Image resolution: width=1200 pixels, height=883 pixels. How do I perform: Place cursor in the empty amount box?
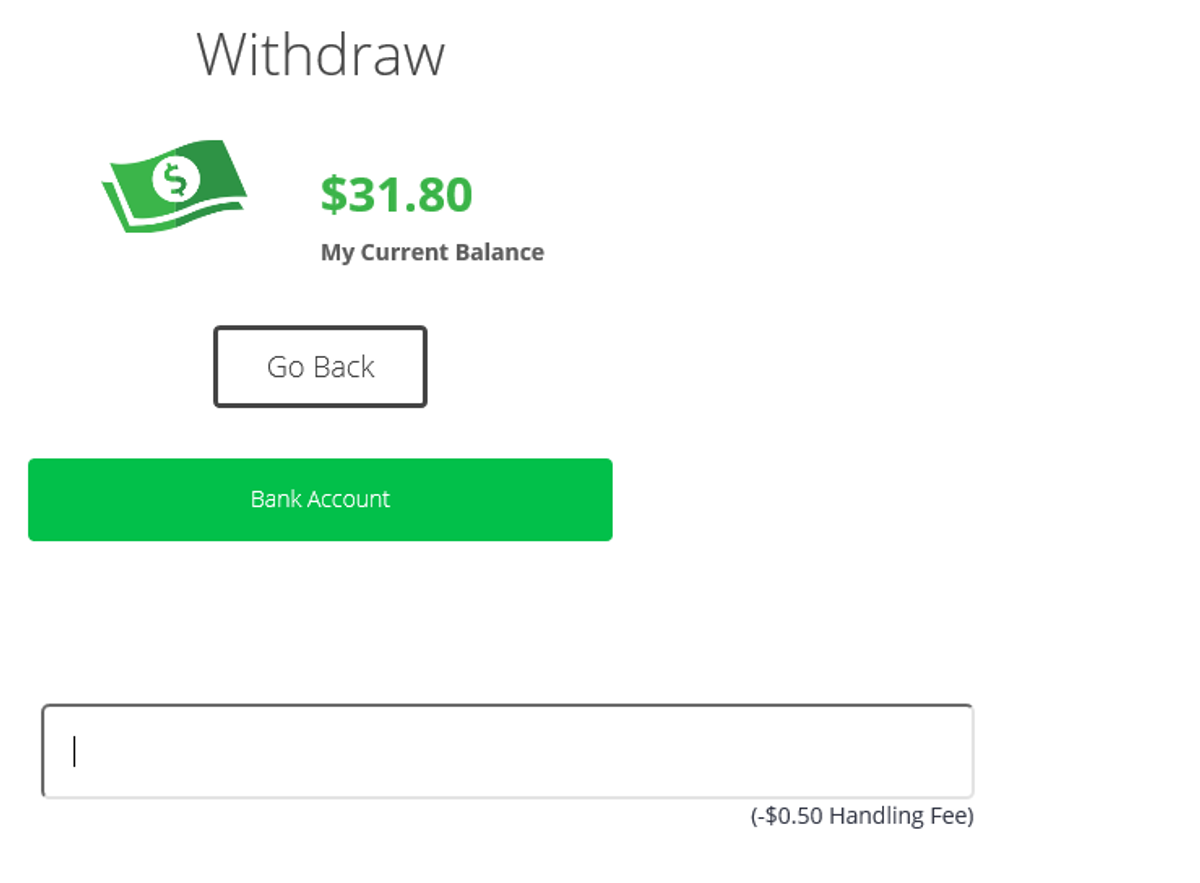[x=507, y=751]
